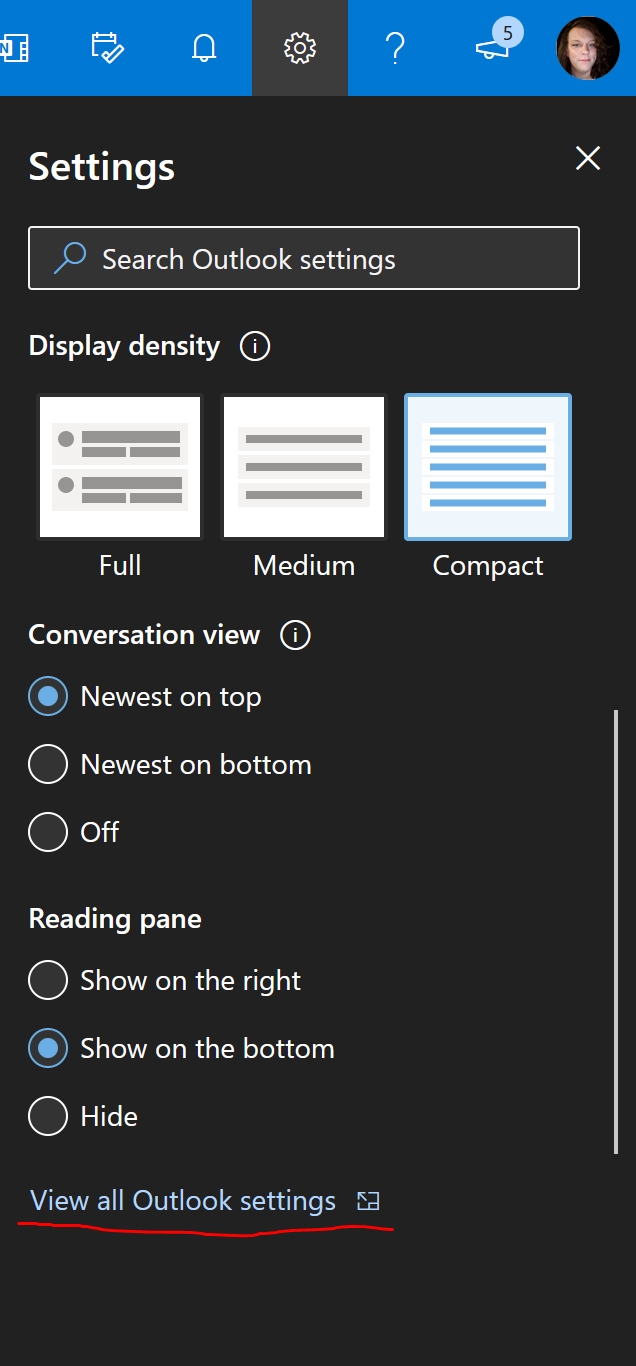Select the Compact display density option

(488, 467)
